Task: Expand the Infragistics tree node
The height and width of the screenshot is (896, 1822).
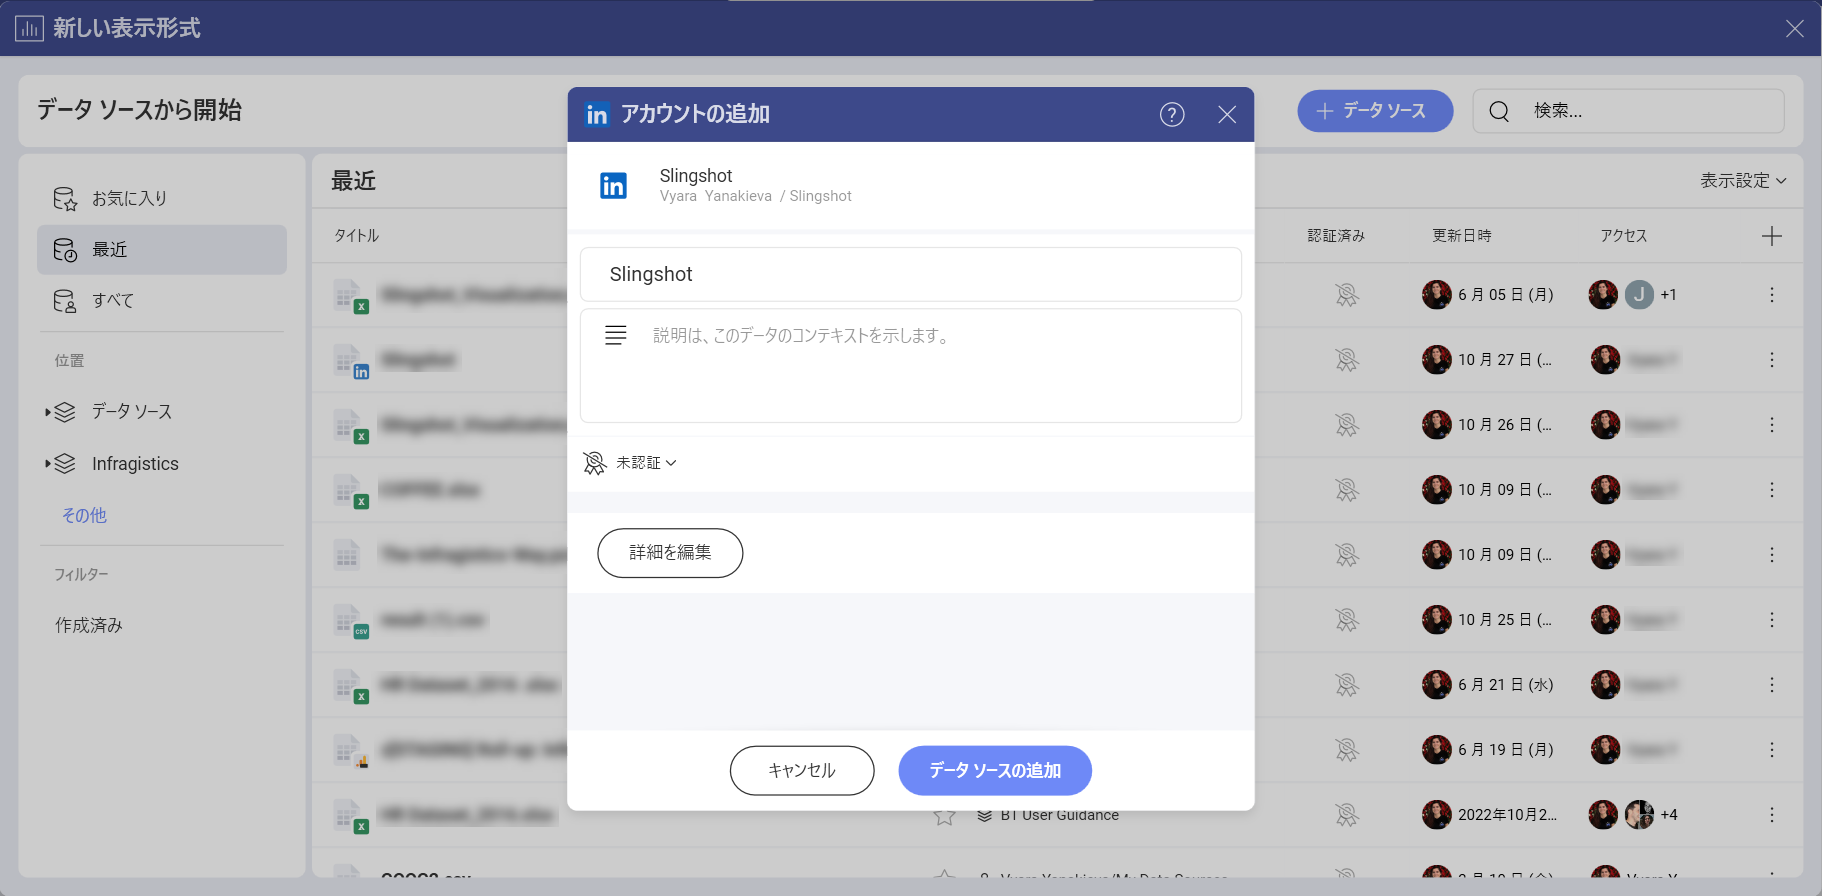Action: click(x=48, y=464)
